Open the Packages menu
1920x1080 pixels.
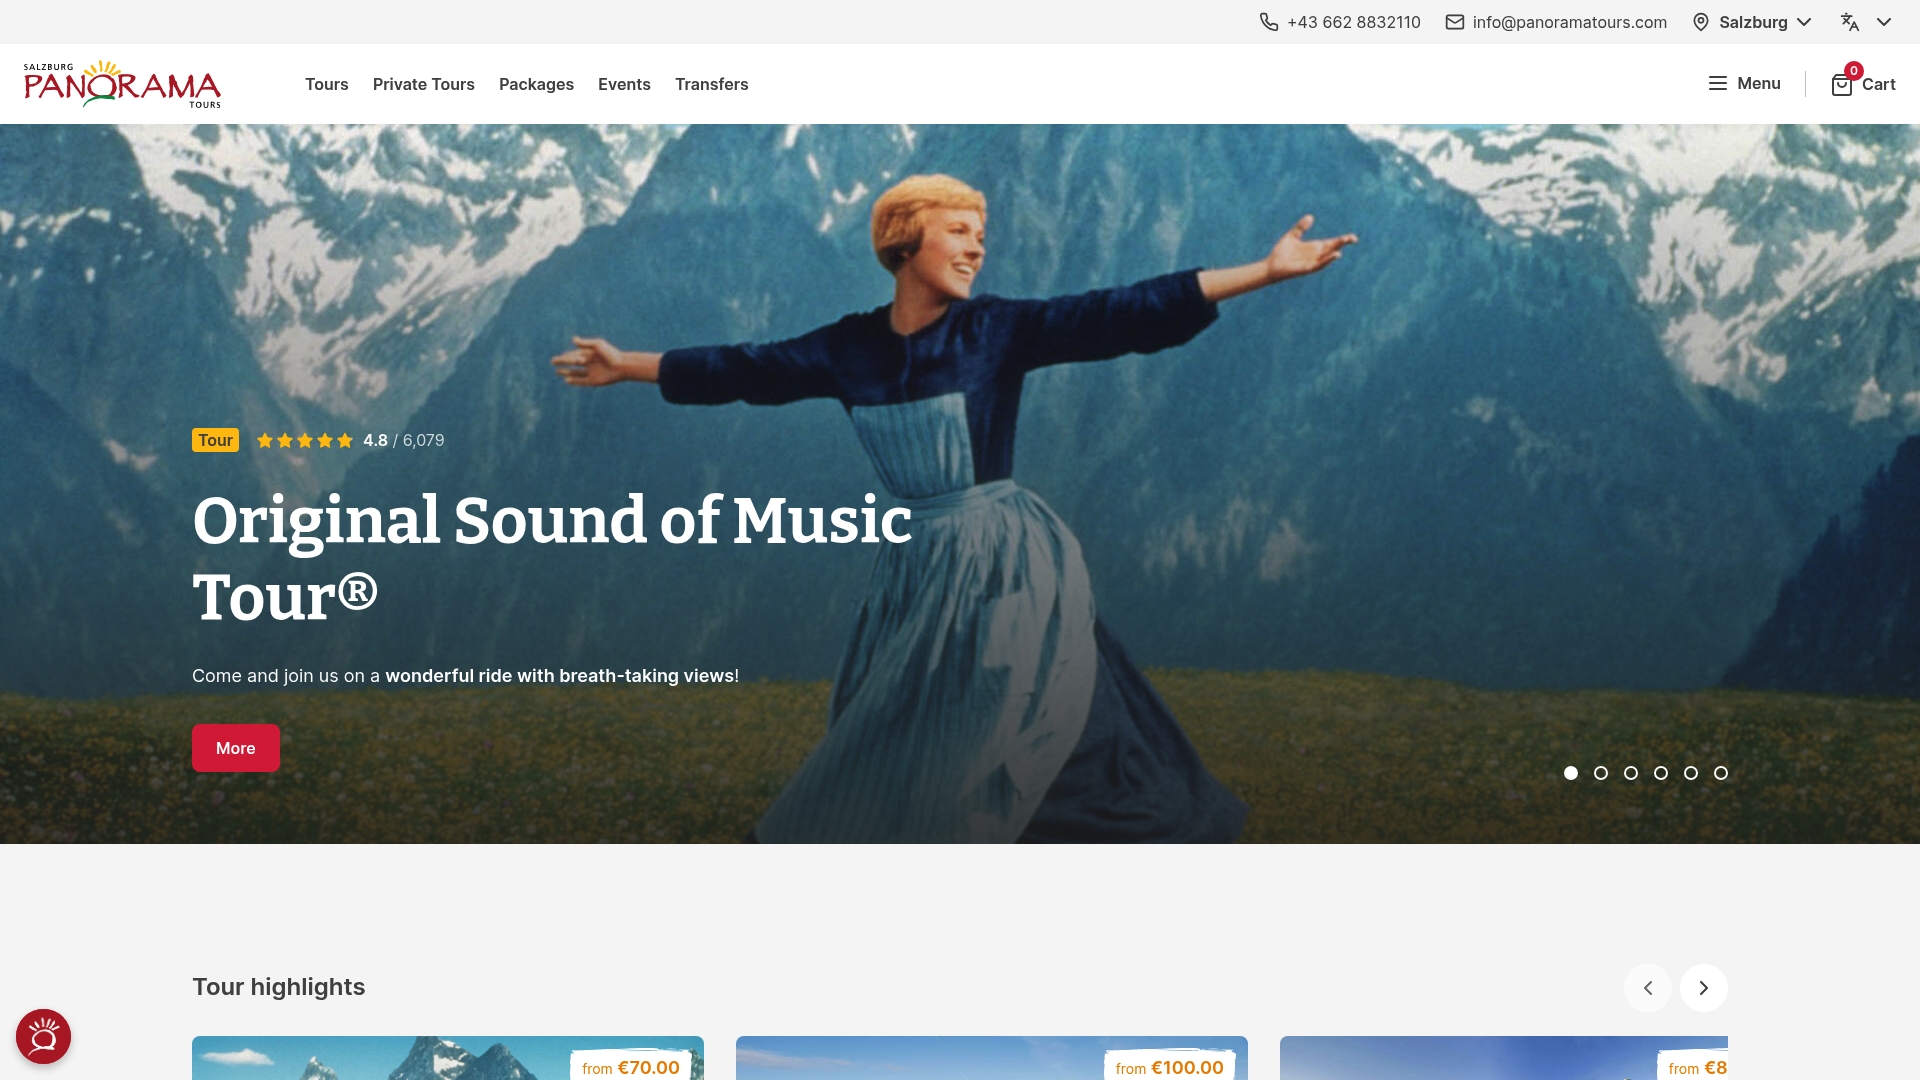536,84
